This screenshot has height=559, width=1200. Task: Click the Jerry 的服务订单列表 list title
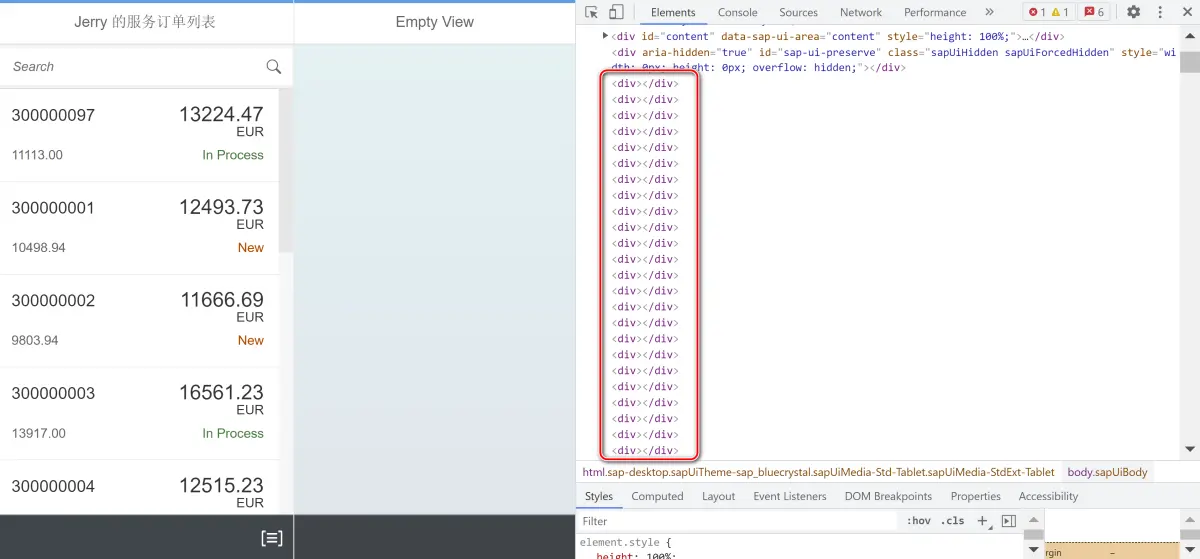coord(145,22)
